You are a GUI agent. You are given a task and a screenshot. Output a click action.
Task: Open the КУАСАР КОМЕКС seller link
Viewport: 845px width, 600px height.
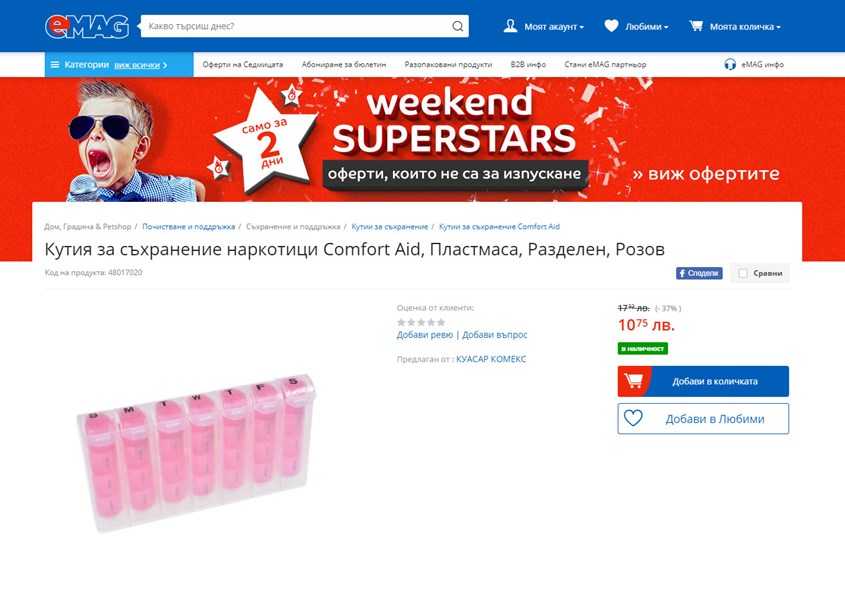pos(491,359)
